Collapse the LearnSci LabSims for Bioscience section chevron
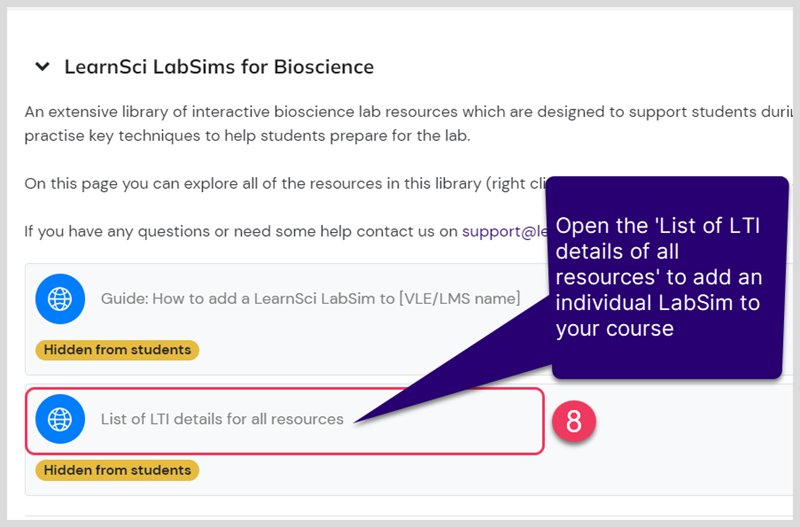The image size is (800, 527). [42, 66]
